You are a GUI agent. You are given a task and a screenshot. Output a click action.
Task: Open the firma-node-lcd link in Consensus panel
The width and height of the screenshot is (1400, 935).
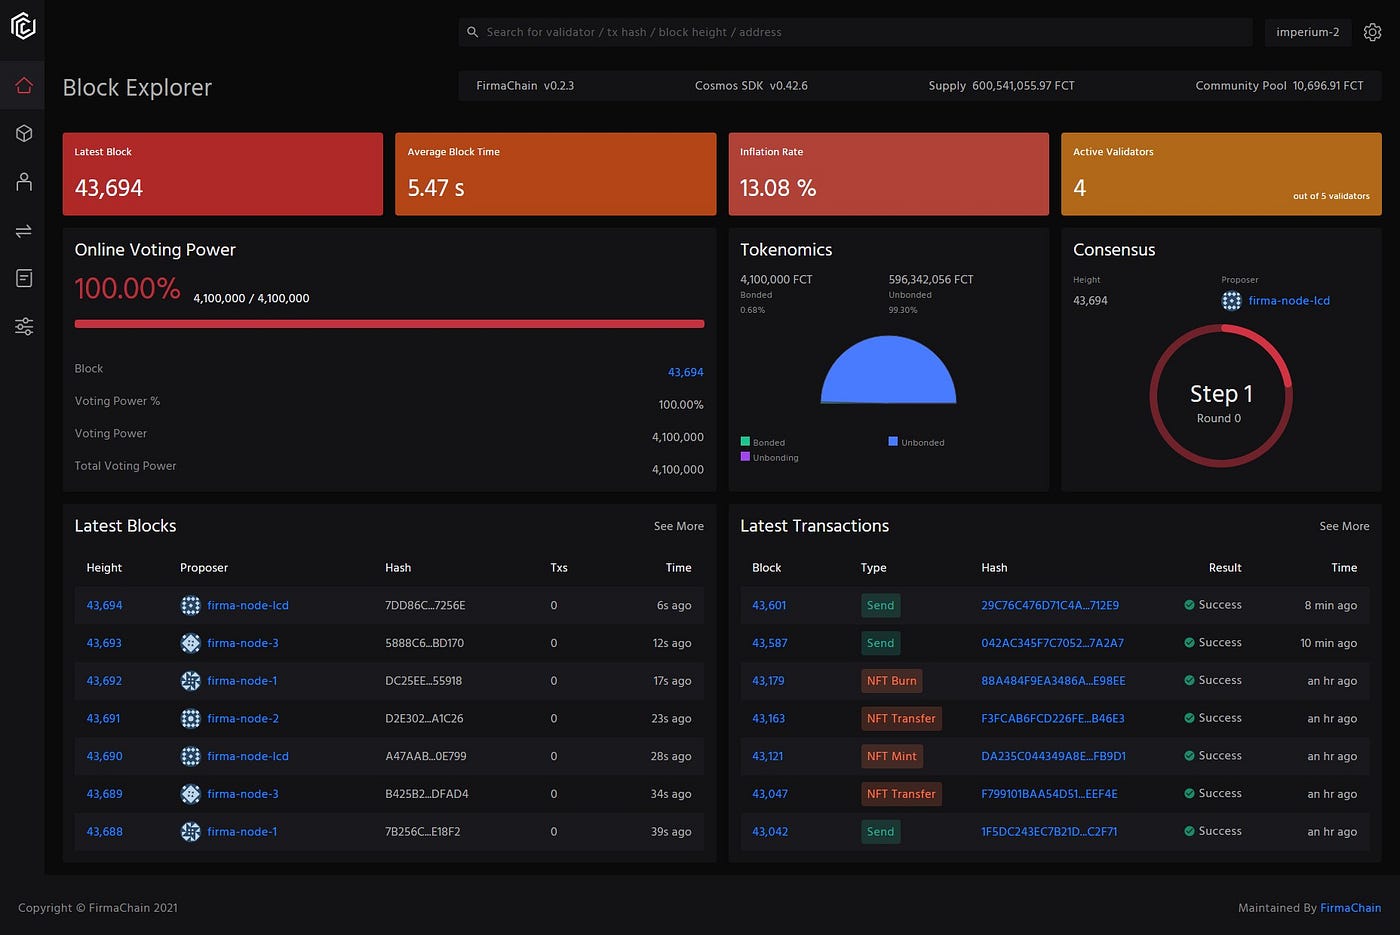point(1289,300)
